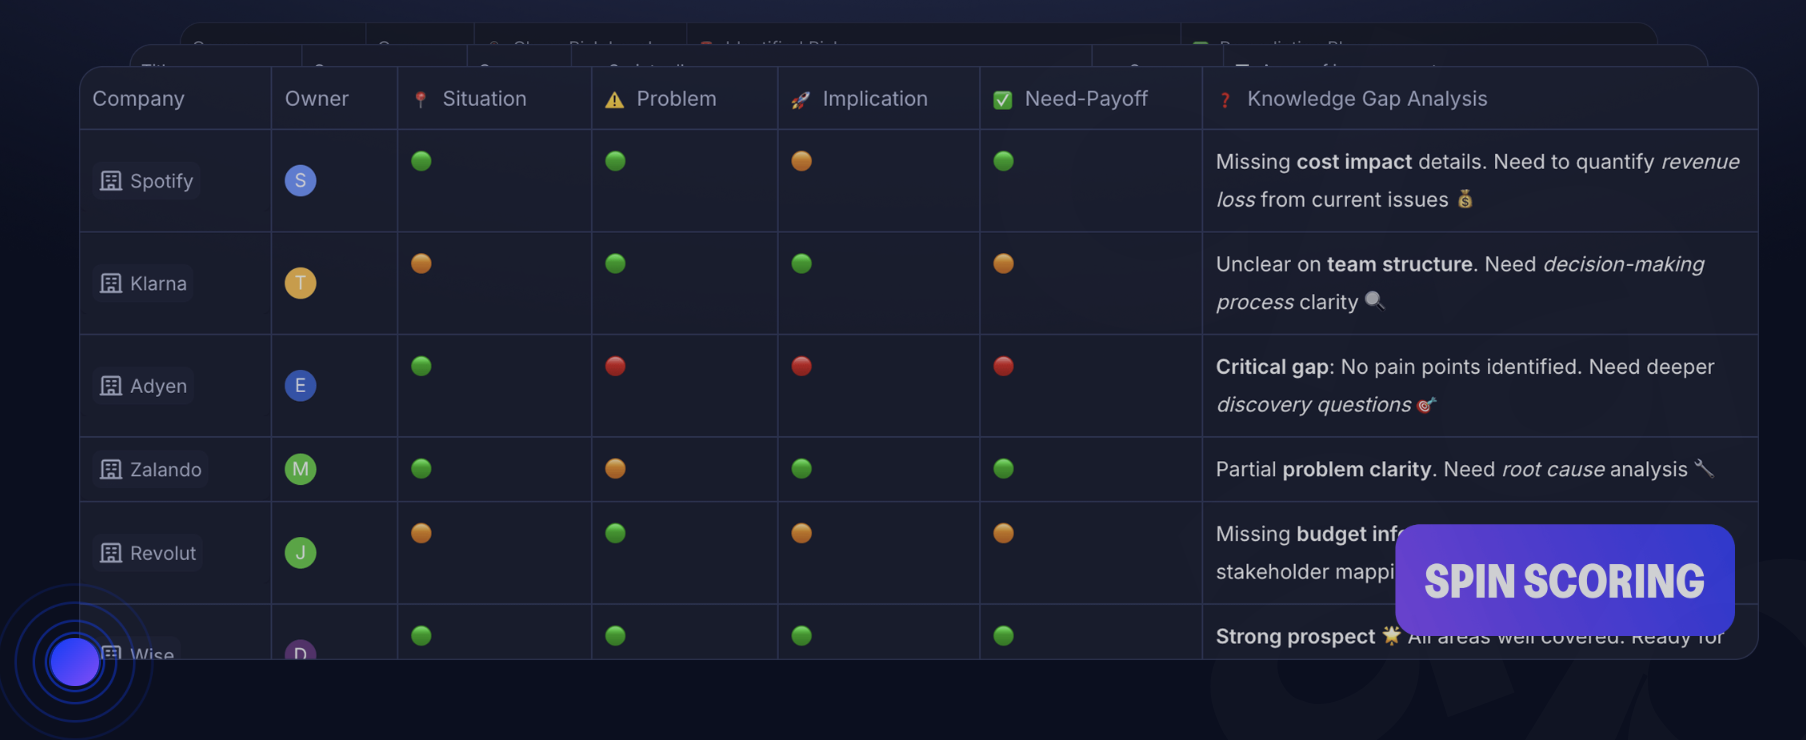Screen dimensions: 1806x740
Task: Open the Adyen company chip
Action: point(143,386)
